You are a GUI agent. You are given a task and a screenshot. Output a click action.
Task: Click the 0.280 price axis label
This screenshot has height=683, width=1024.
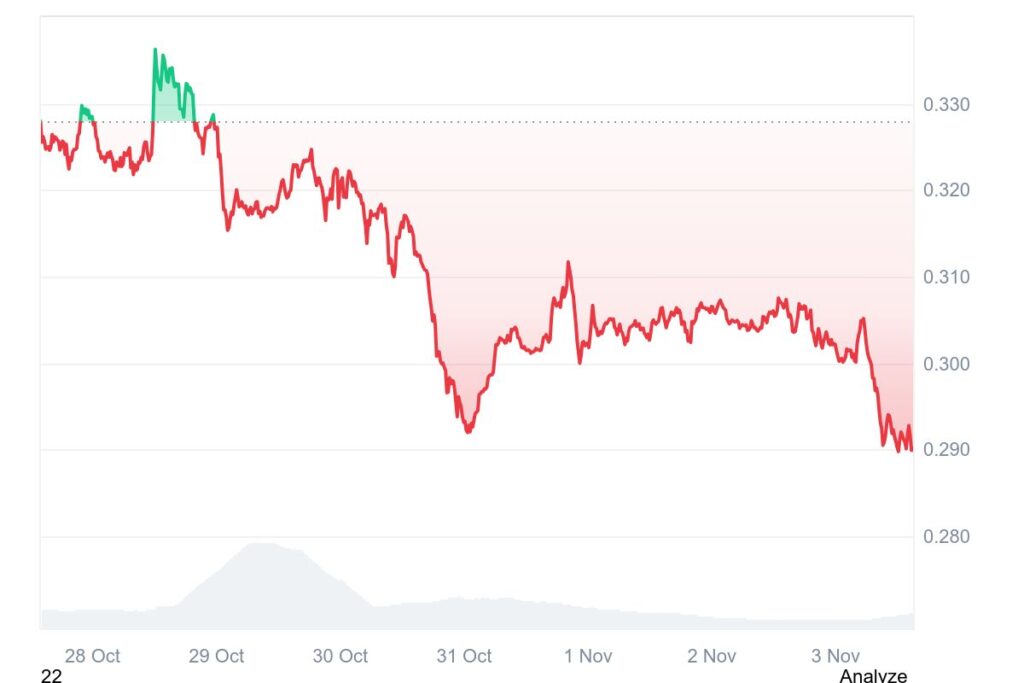pos(944,537)
